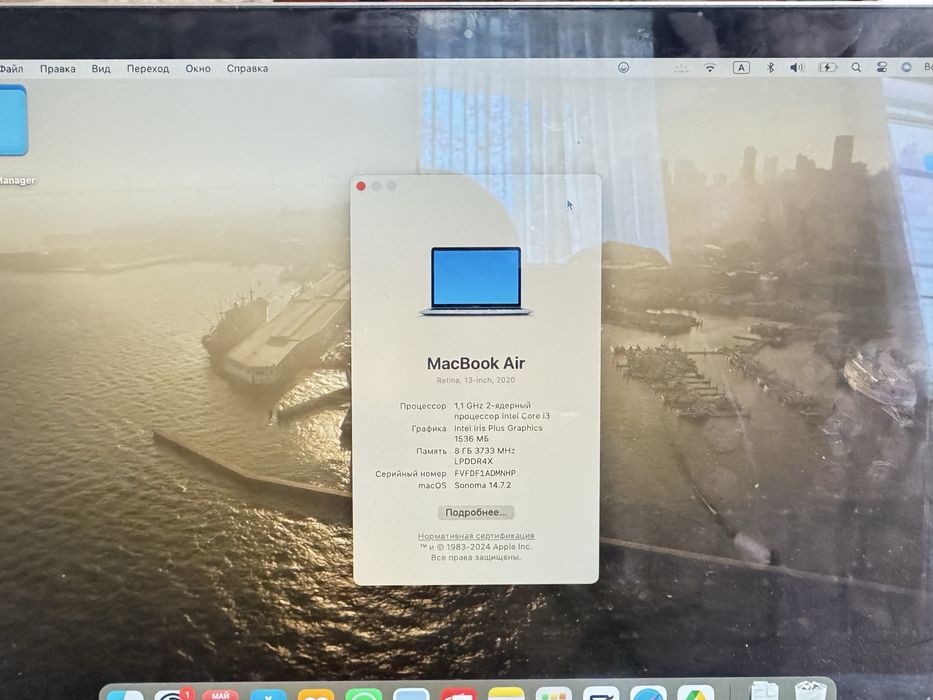Click the dimmed icon left of Wi-Fi
Viewport: 933px width, 700px height.
click(681, 68)
